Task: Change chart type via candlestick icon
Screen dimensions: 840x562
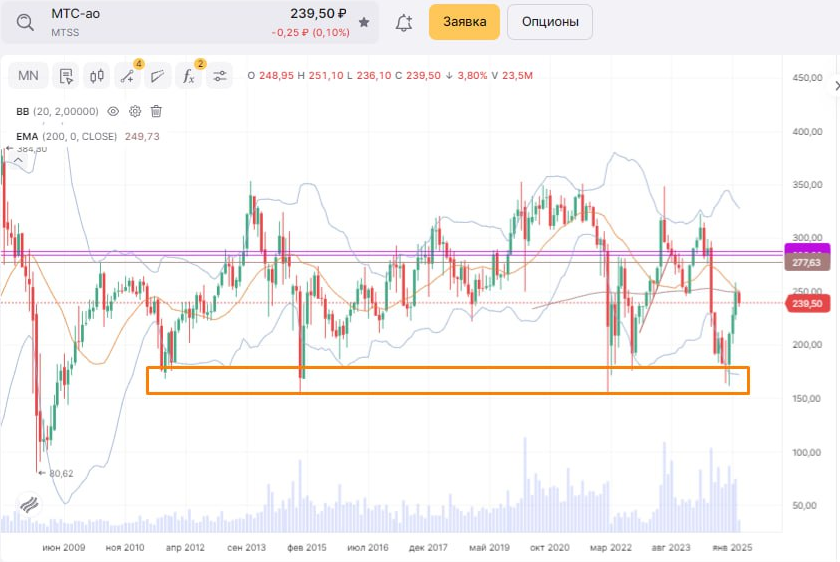Action: pyautogui.click(x=97, y=76)
